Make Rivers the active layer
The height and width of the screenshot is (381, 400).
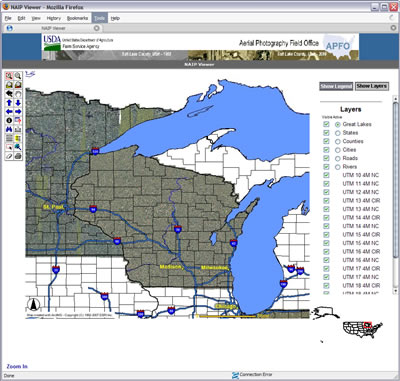(338, 167)
